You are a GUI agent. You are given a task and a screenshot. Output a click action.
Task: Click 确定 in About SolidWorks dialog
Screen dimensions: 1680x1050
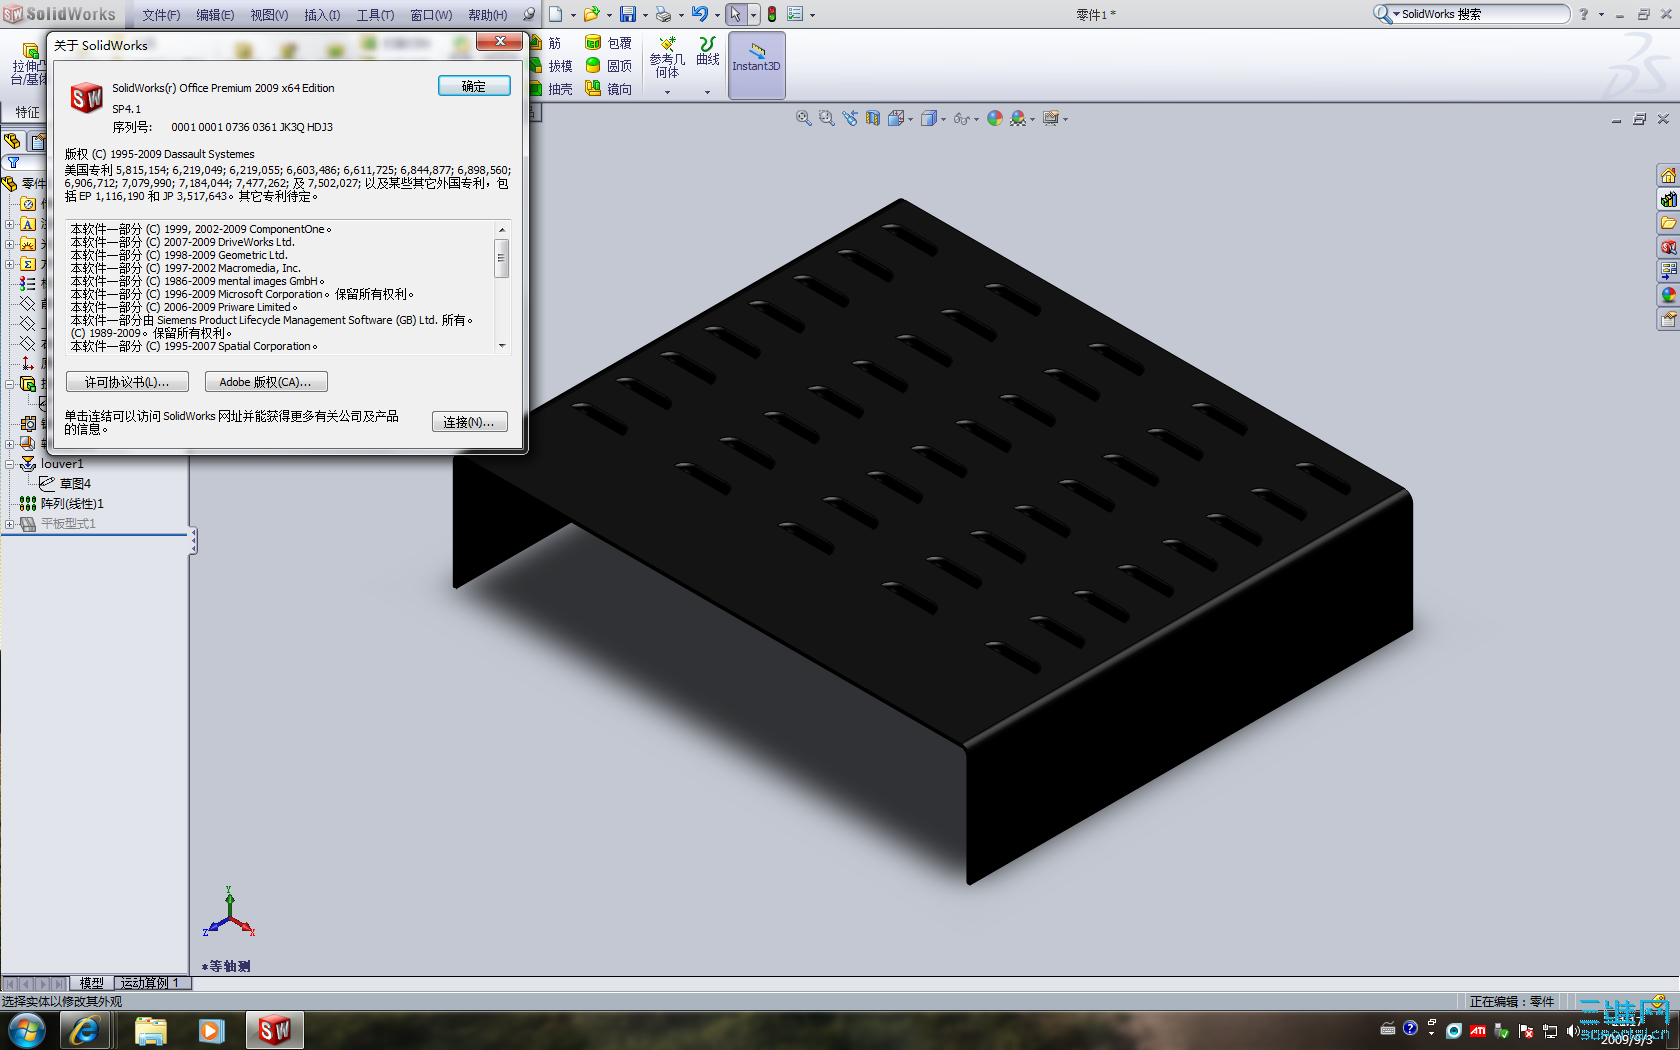pos(474,86)
